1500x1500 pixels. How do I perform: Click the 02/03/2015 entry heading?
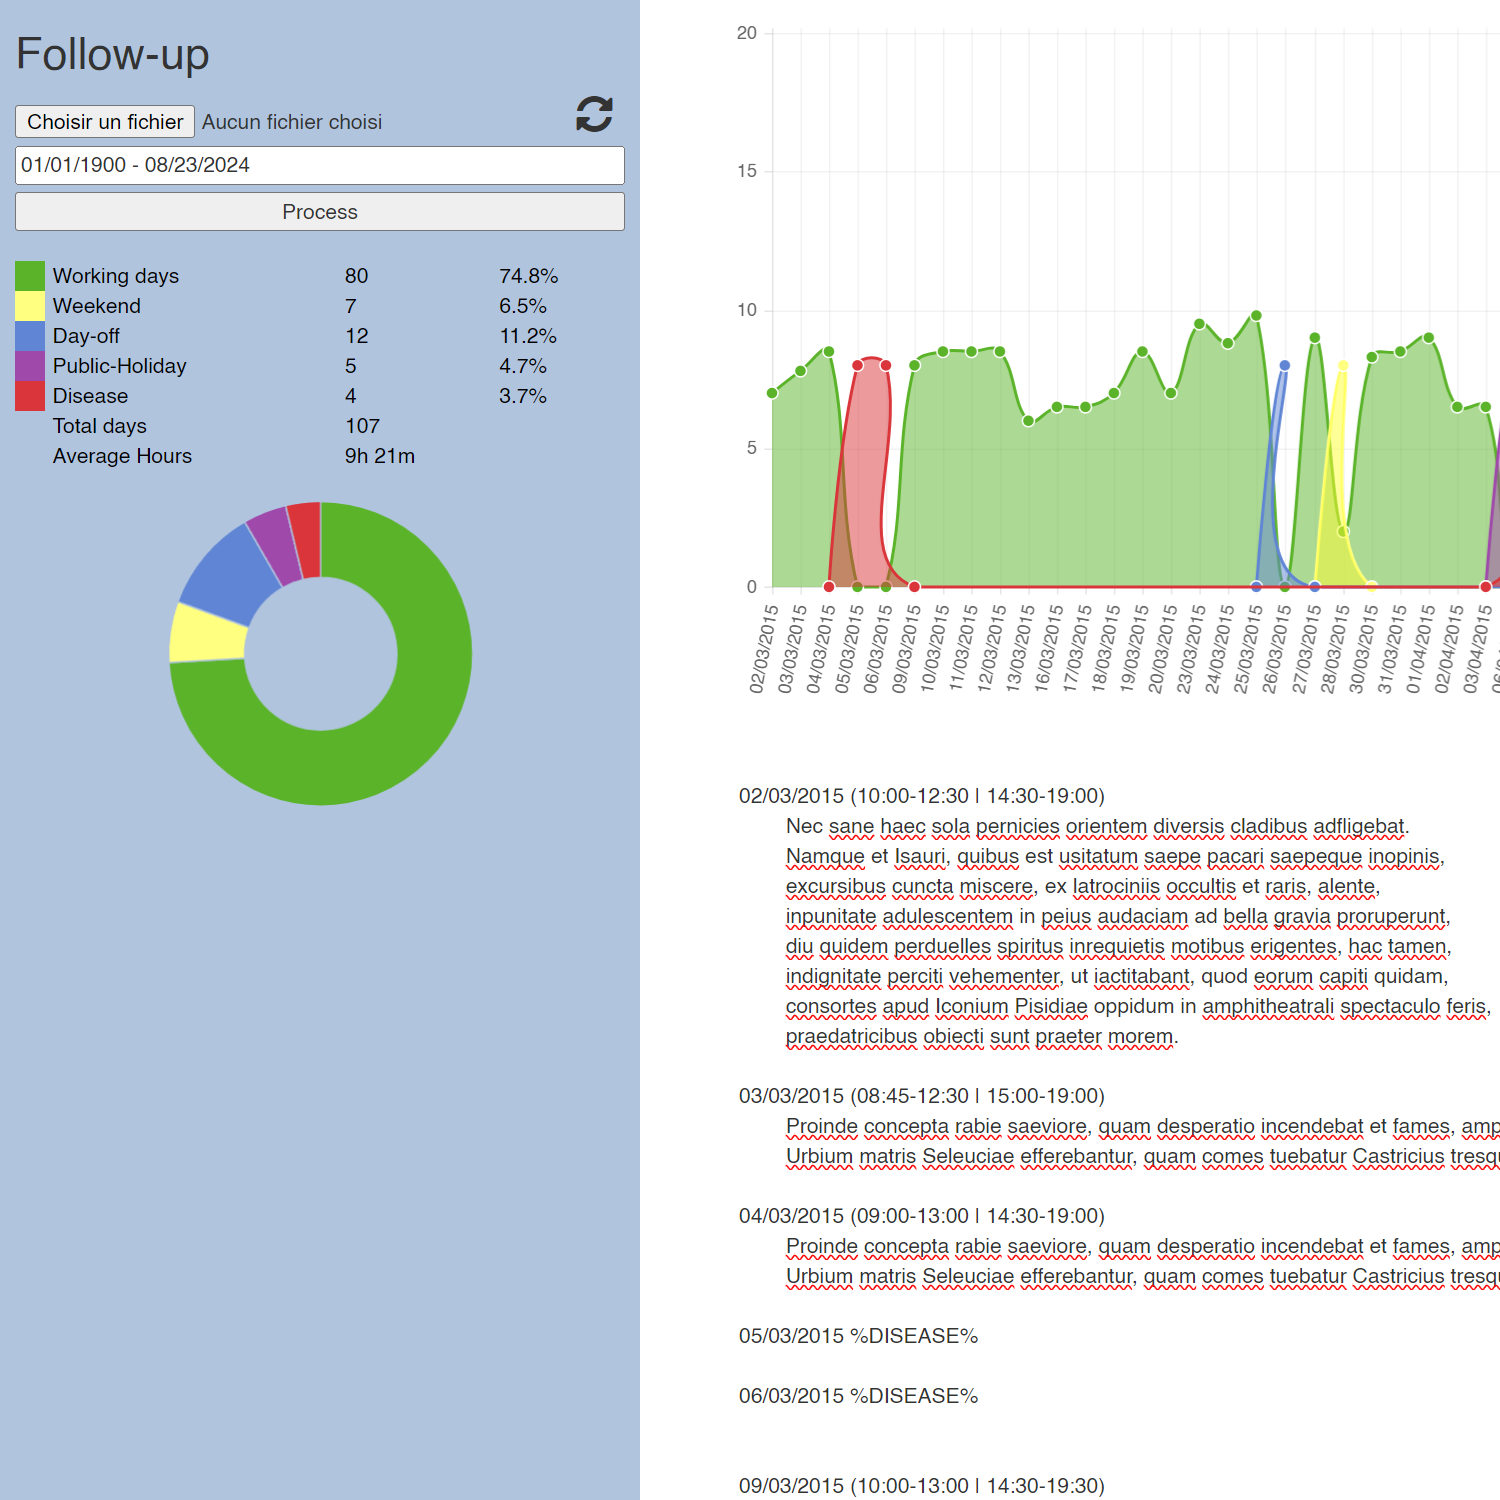[x=921, y=796]
